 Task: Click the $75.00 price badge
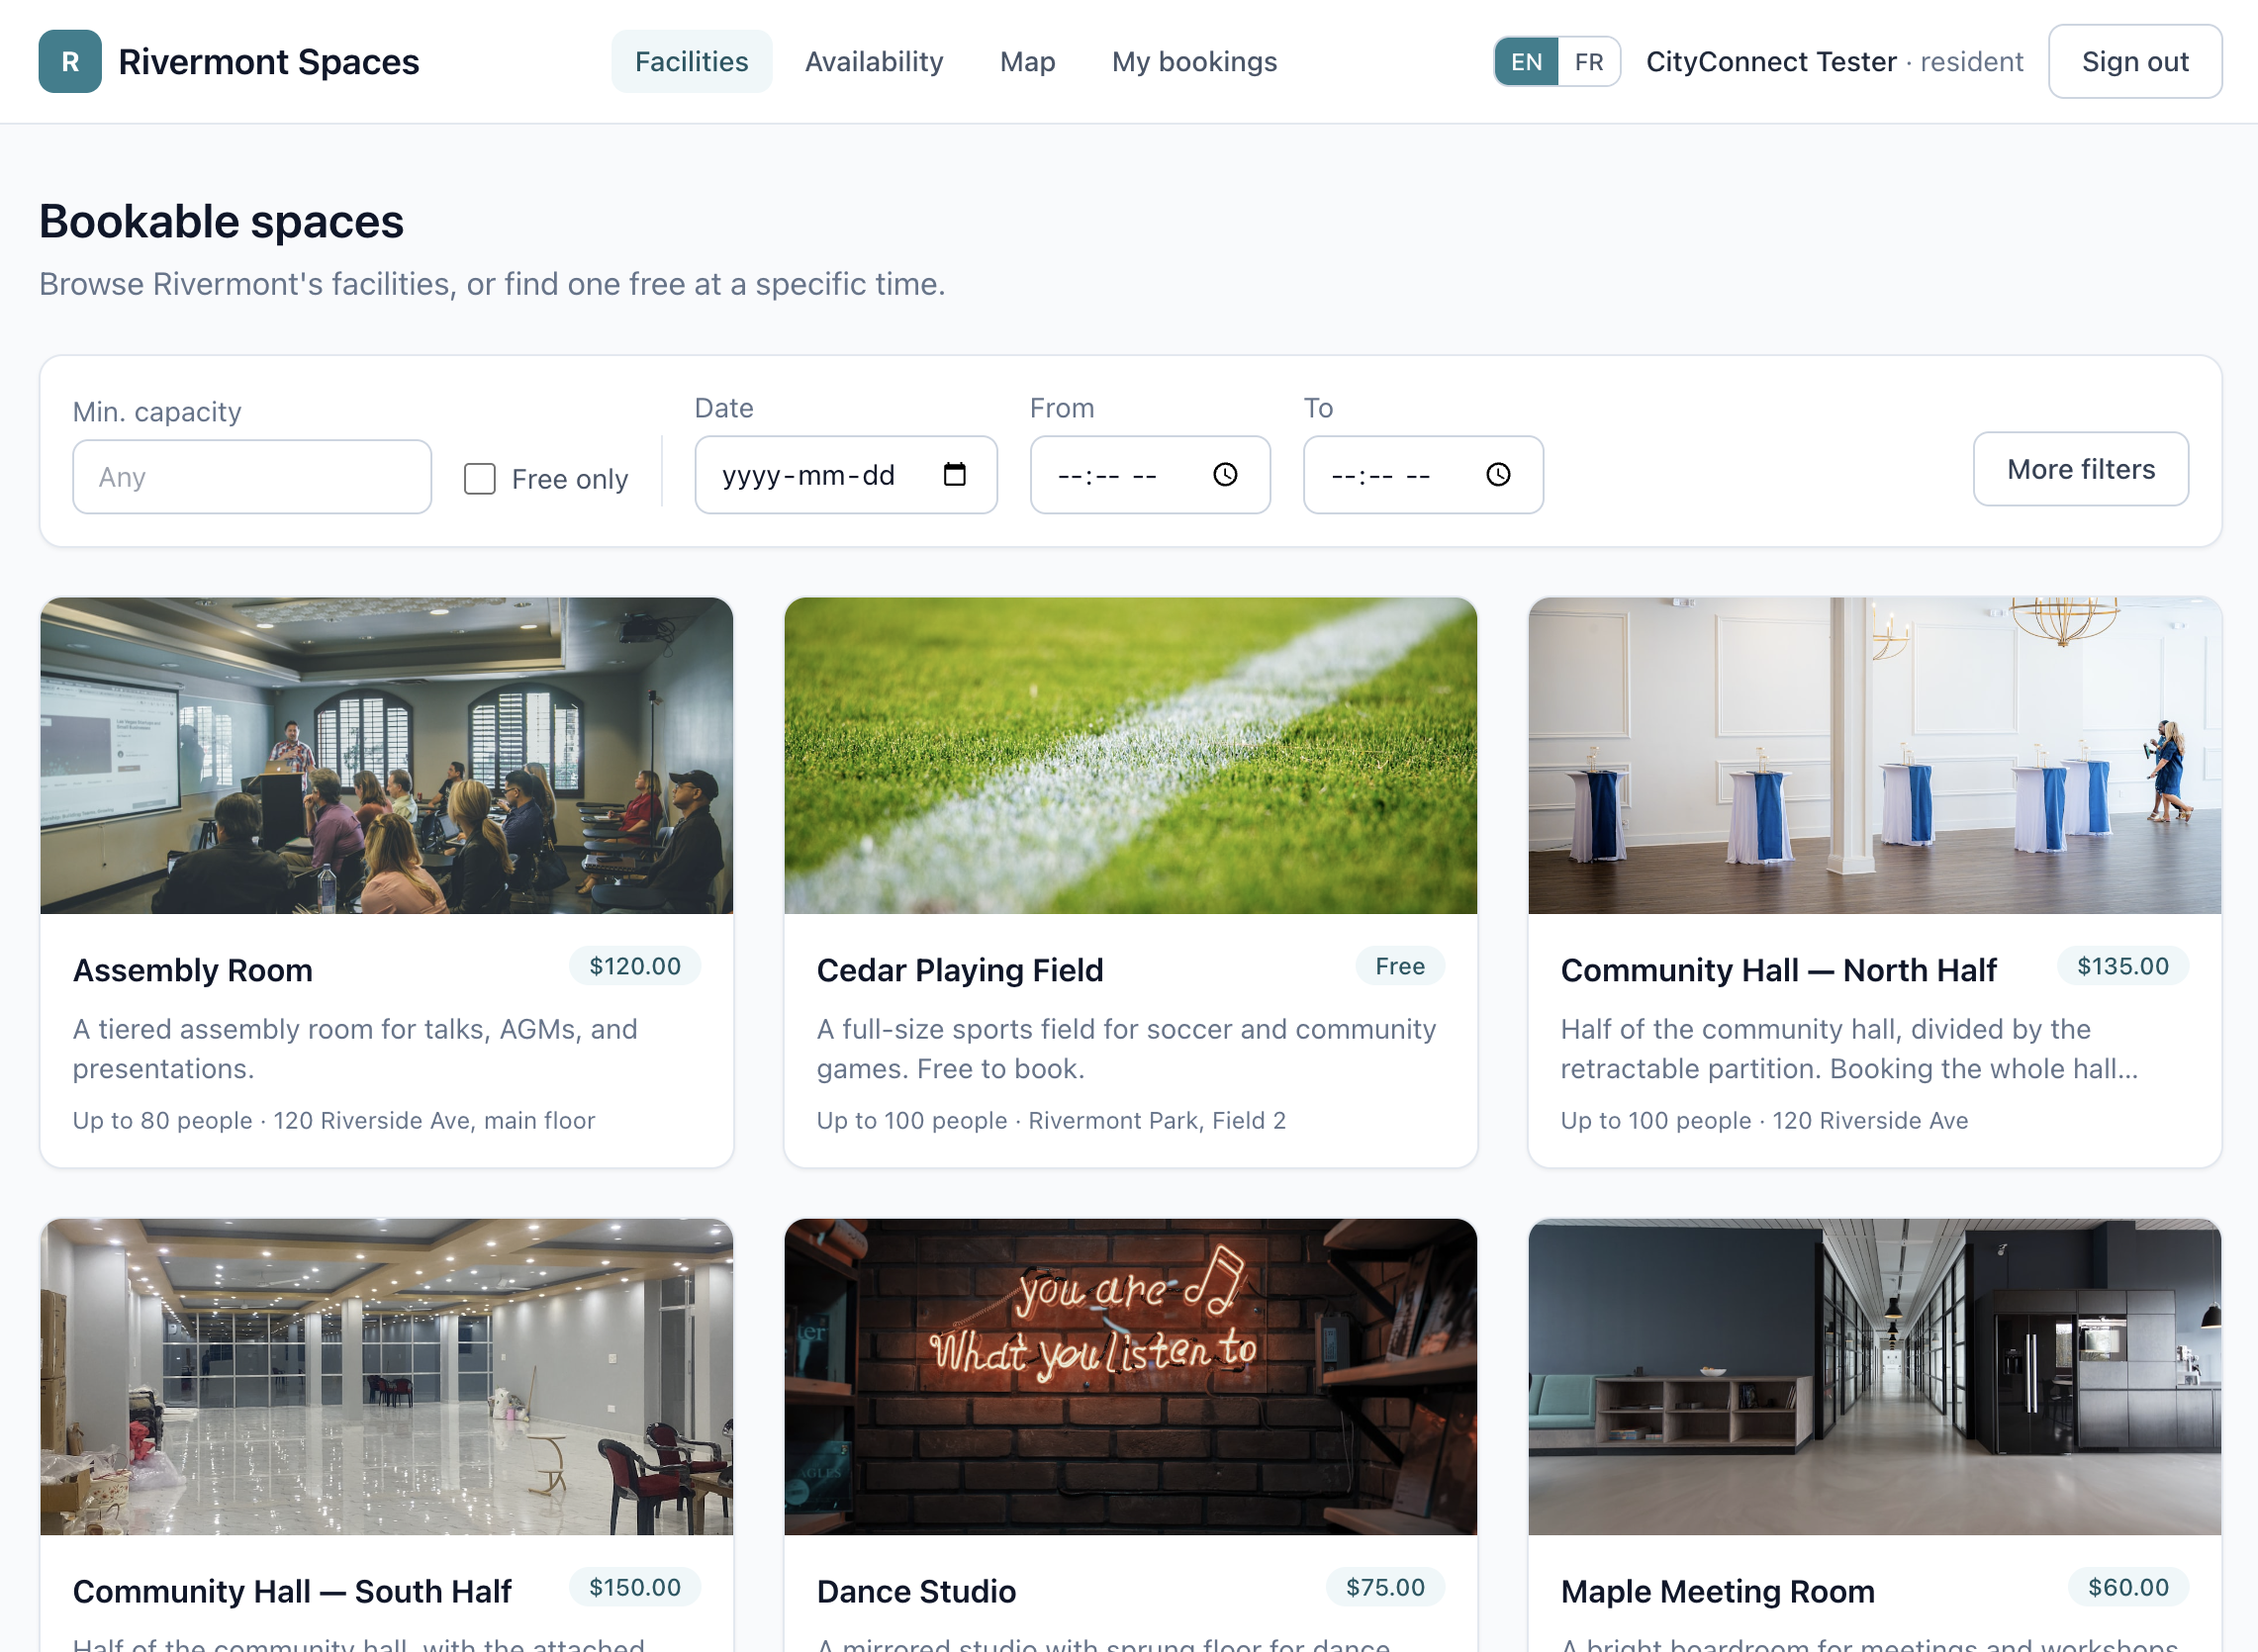pos(1385,1587)
